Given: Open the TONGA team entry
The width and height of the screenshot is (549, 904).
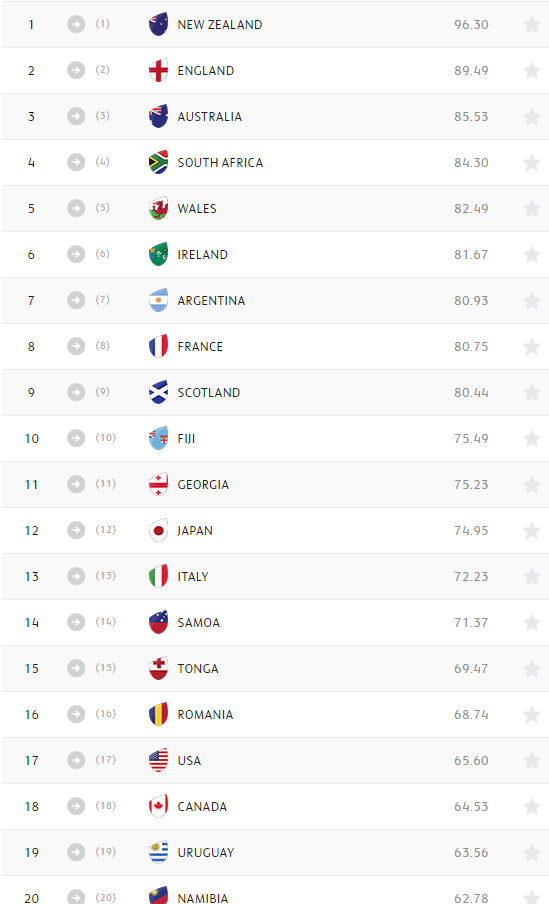Looking at the screenshot, I should click(198, 668).
